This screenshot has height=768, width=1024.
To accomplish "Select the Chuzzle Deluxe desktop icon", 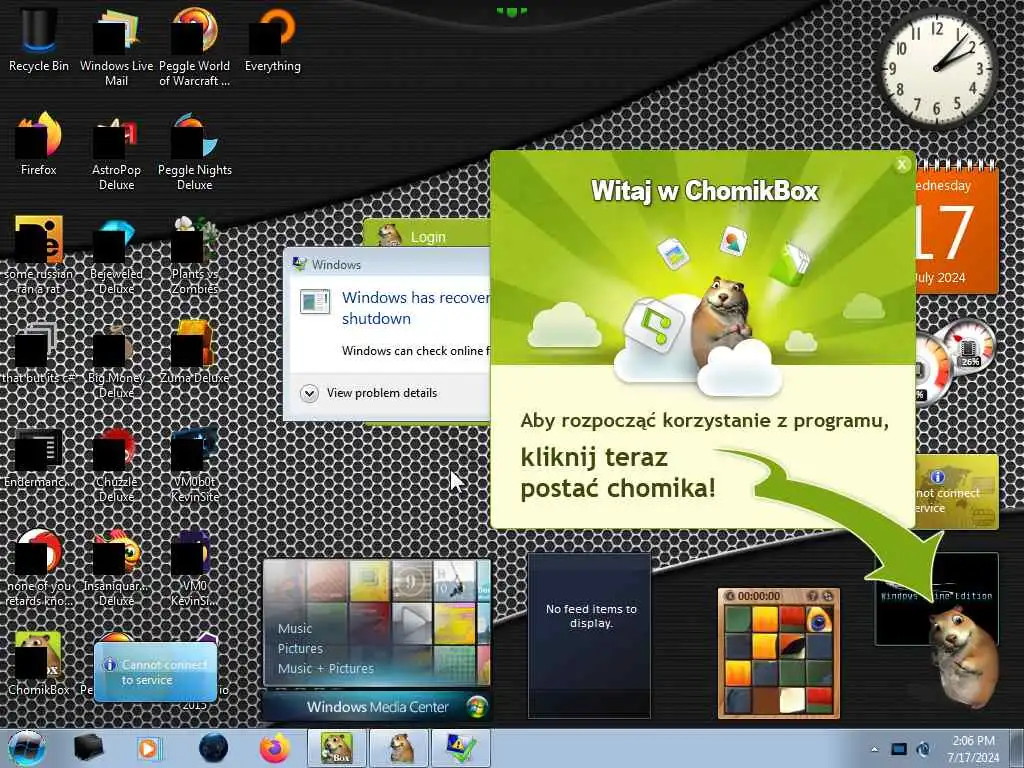I will [116, 464].
